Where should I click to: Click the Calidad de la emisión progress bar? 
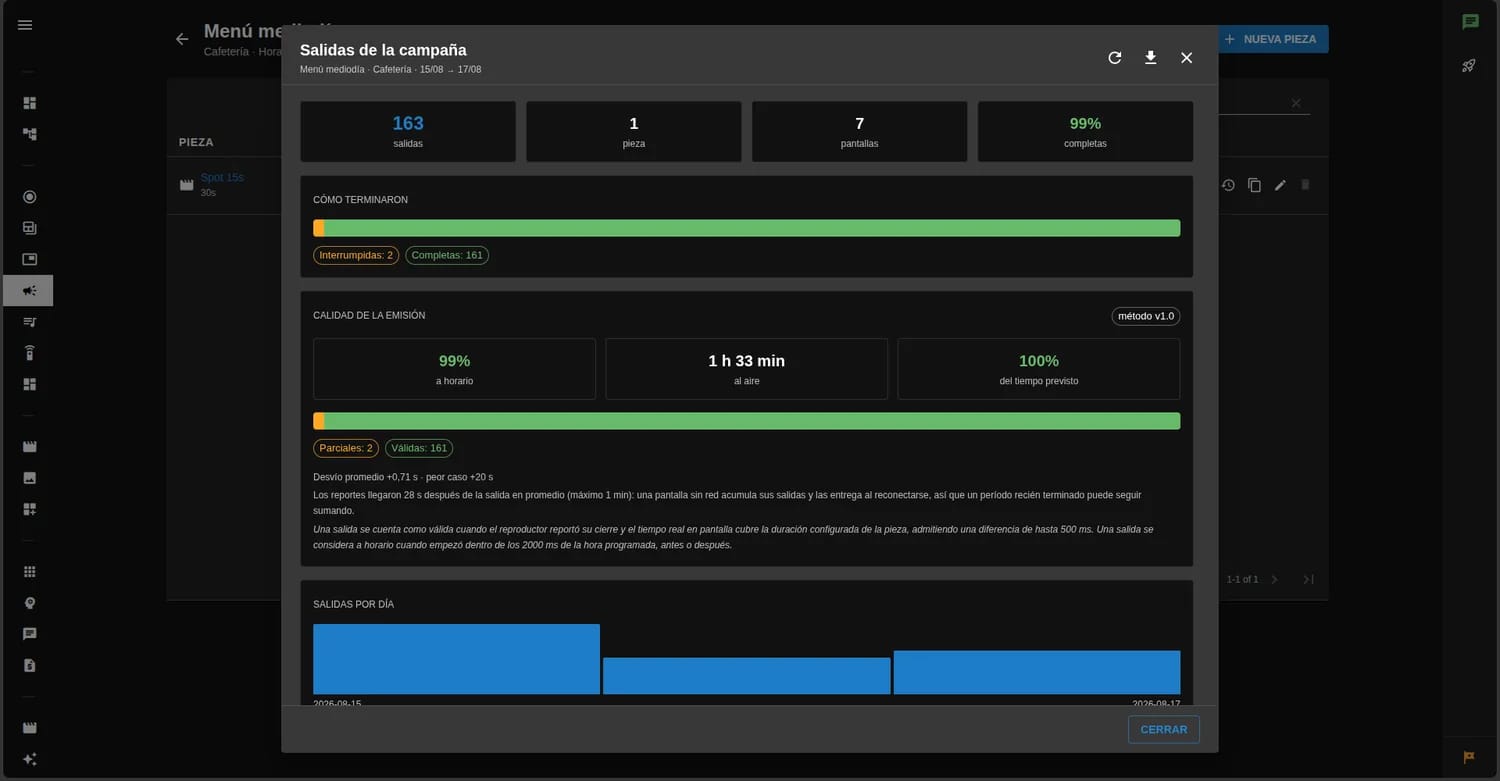point(746,421)
